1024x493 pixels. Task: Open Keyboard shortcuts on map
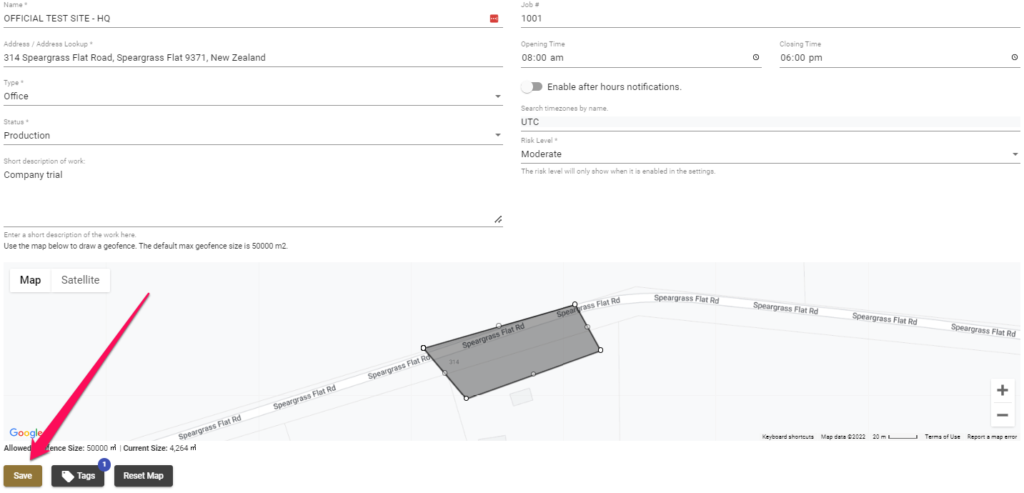click(x=788, y=436)
